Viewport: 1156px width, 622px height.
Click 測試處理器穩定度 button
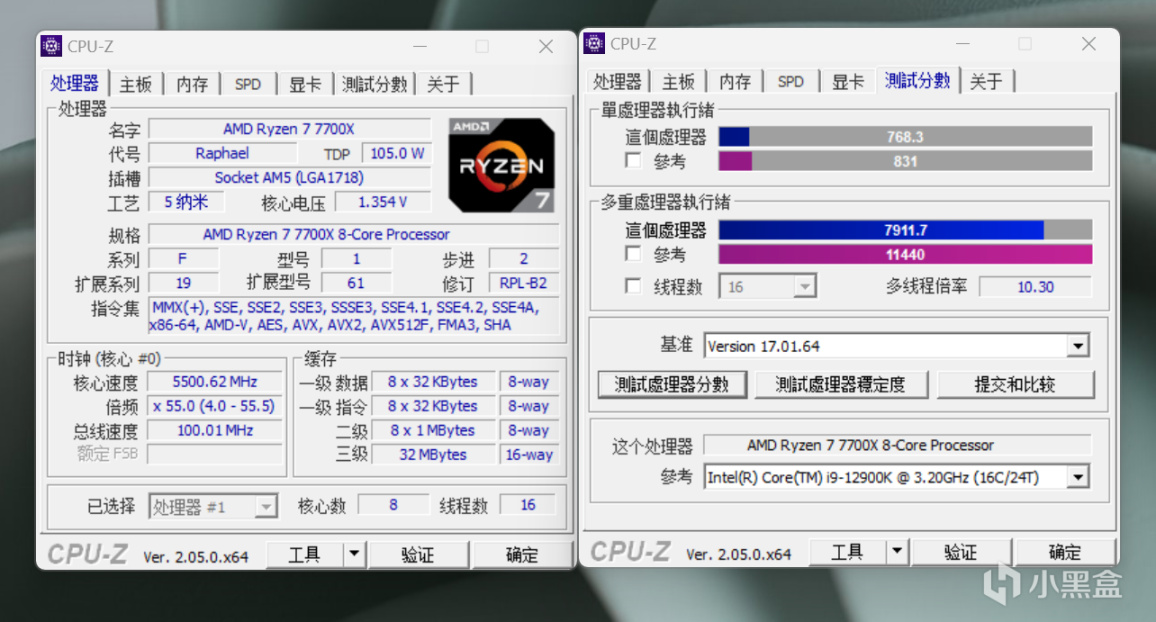pos(840,384)
